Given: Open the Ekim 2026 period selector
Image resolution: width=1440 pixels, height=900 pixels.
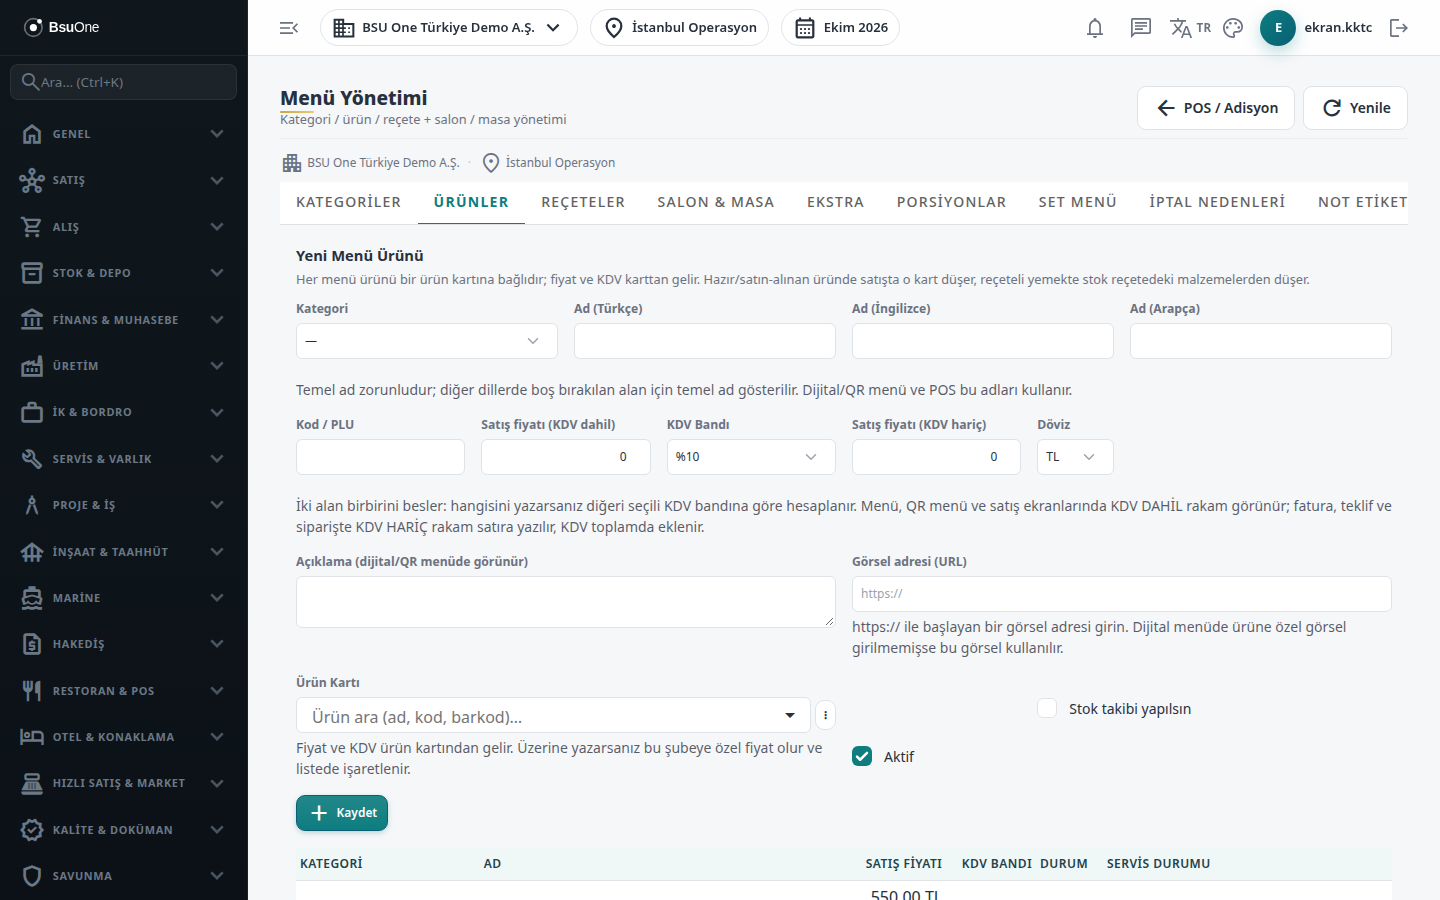Looking at the screenshot, I should pyautogui.click(x=840, y=28).
